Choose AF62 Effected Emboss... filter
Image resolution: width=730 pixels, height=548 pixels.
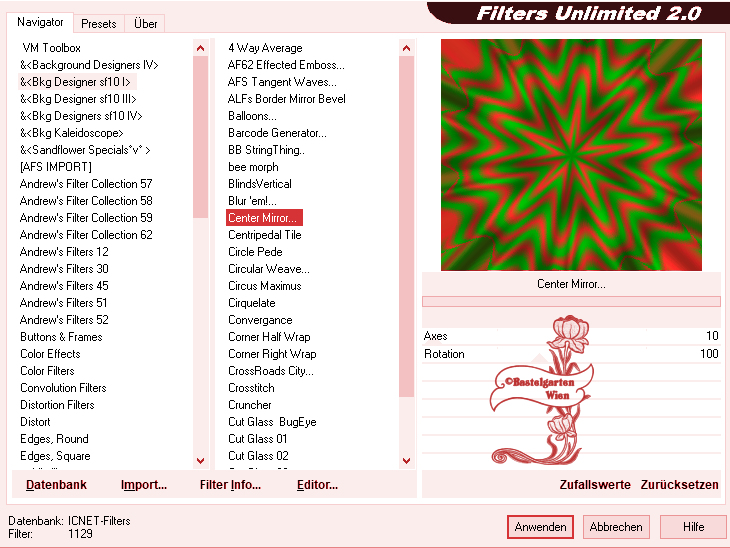(x=286, y=65)
